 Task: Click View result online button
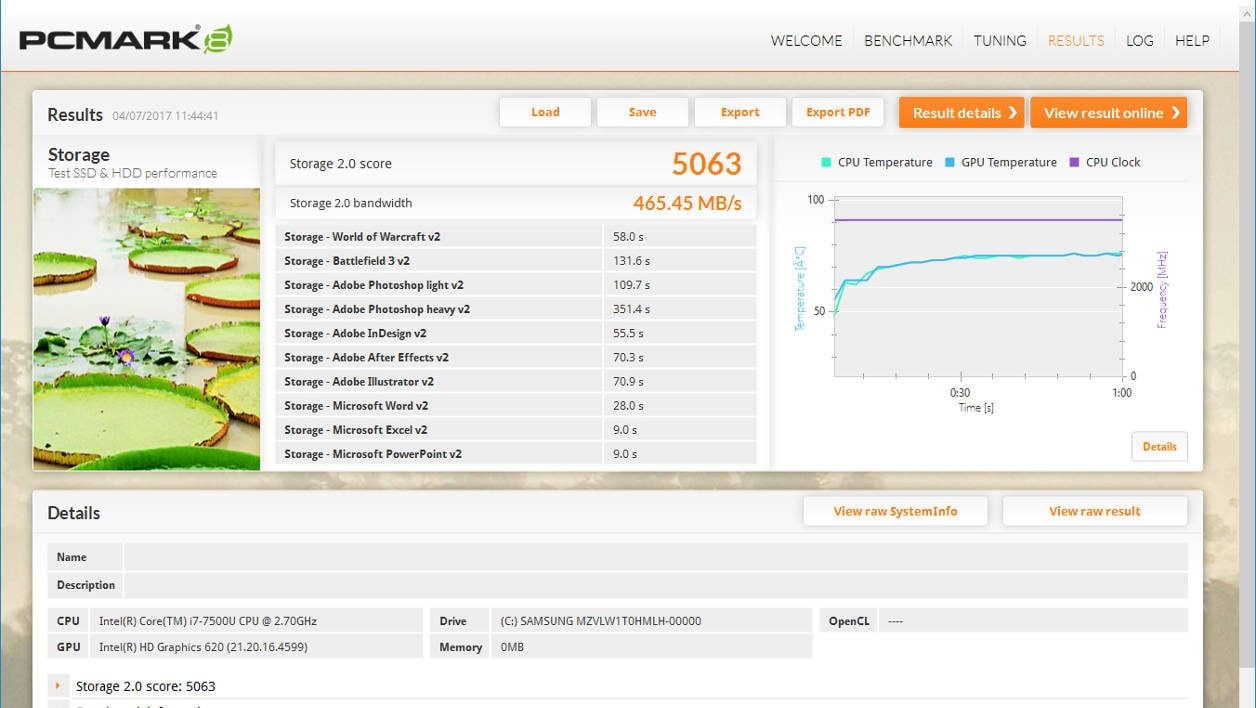tap(1109, 113)
